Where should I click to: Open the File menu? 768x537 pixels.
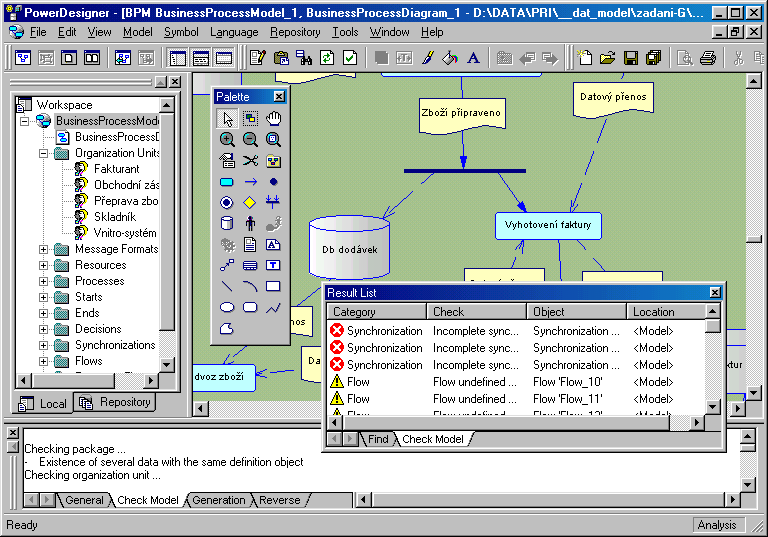click(x=38, y=32)
